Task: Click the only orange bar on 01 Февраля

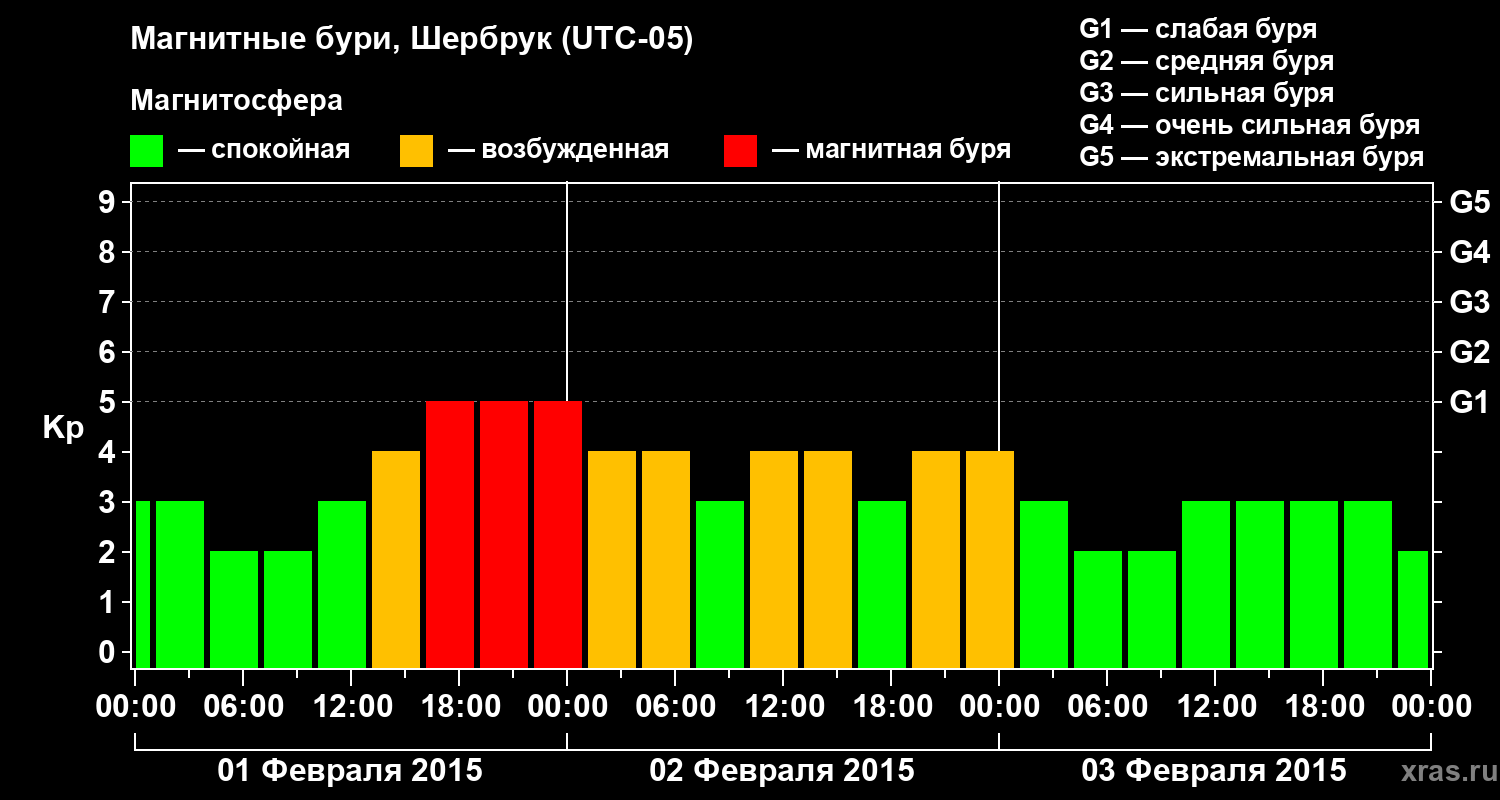Action: [x=396, y=559]
